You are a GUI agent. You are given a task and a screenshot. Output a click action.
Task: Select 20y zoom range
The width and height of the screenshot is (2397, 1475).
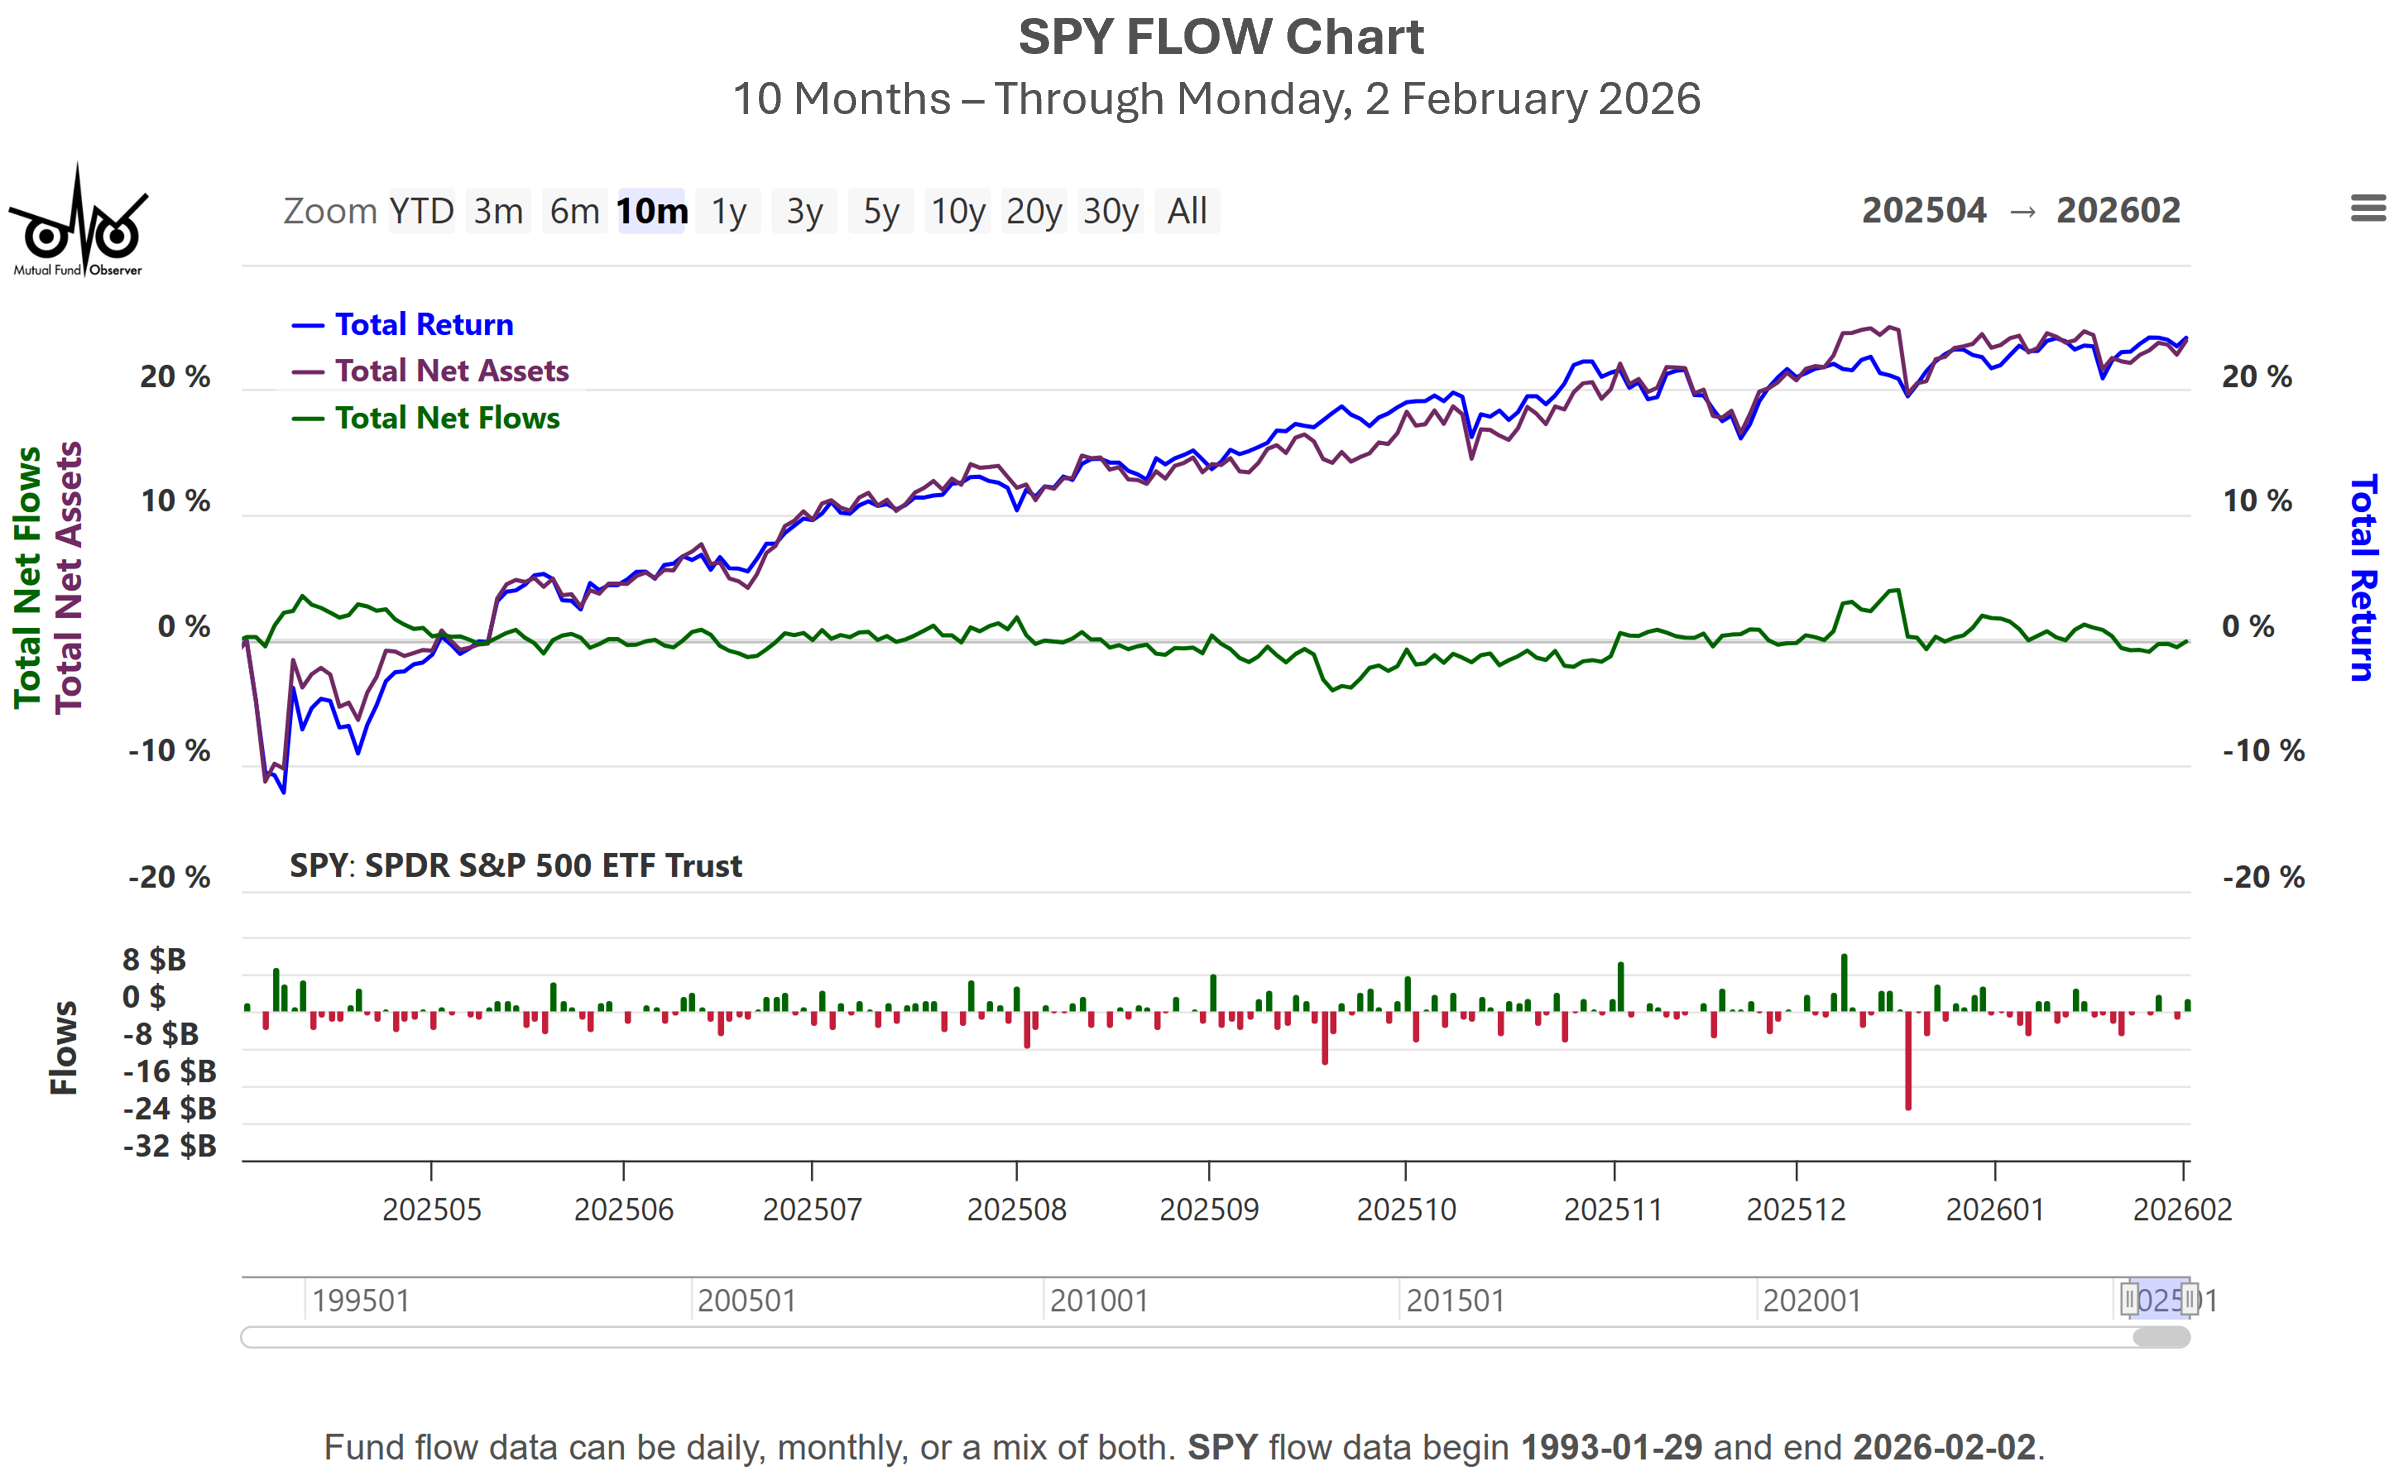click(1033, 211)
